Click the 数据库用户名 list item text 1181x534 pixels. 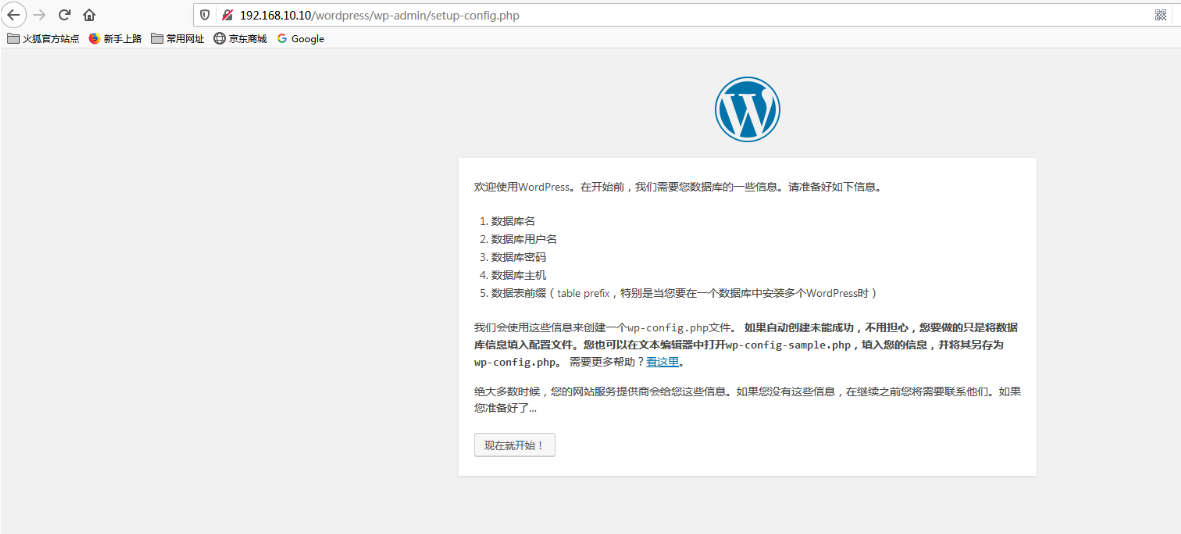524,240
